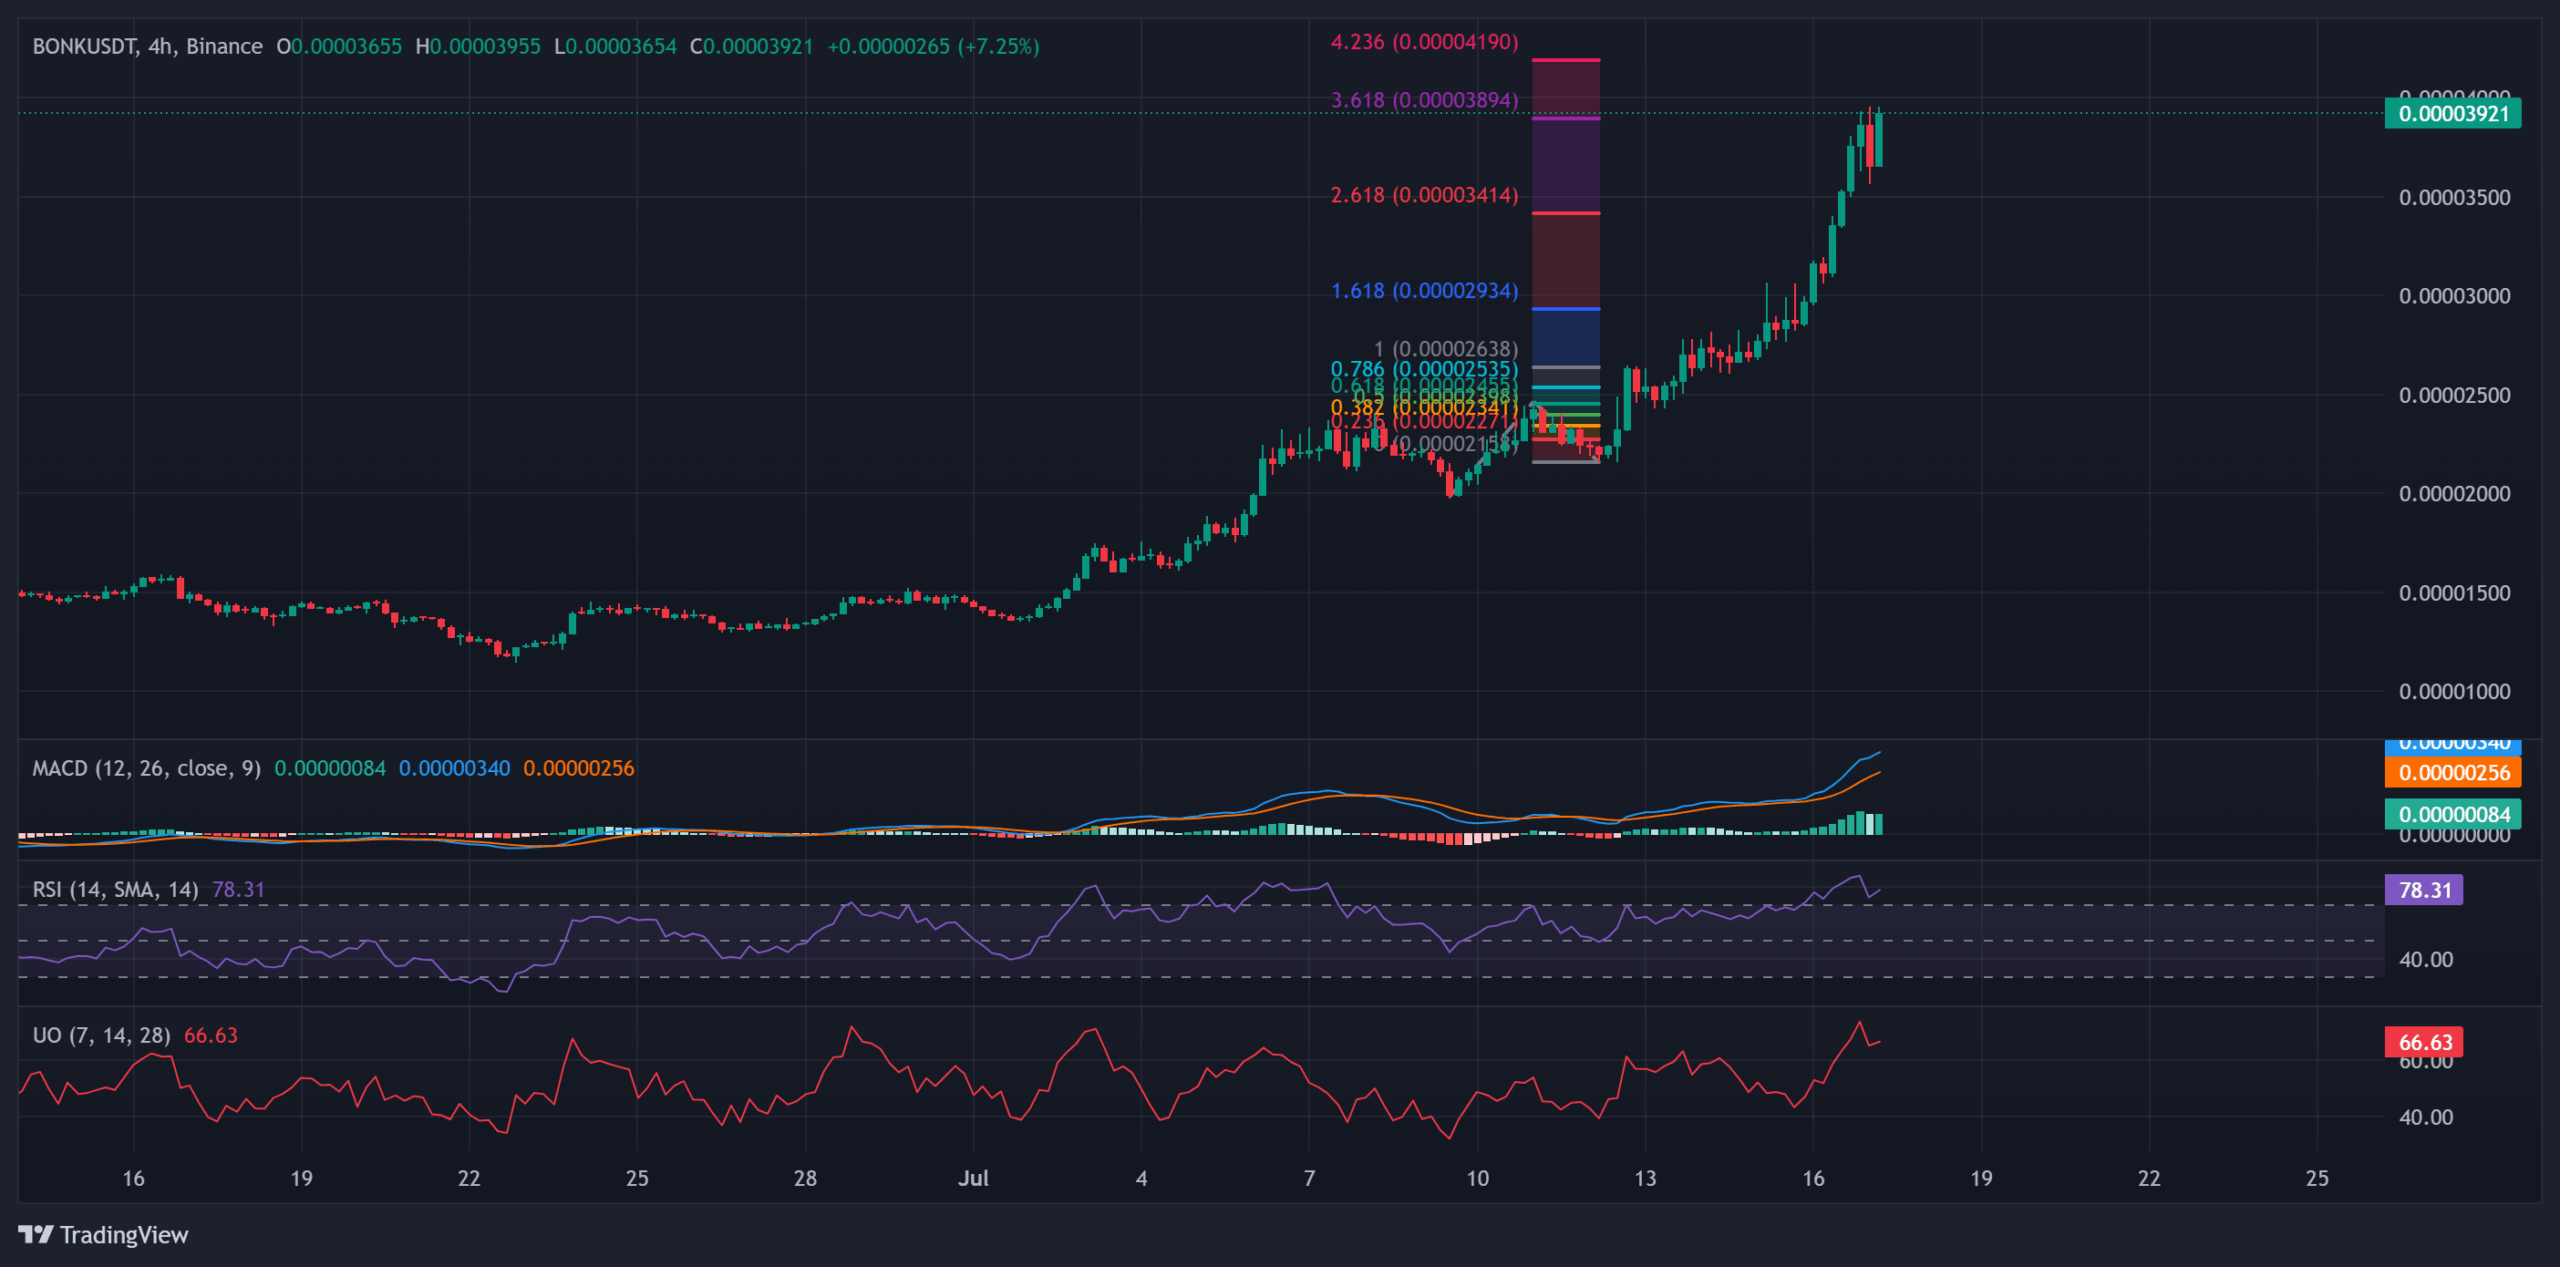Click the UO value tag 66.63
The image size is (2560, 1267).
click(2424, 1042)
